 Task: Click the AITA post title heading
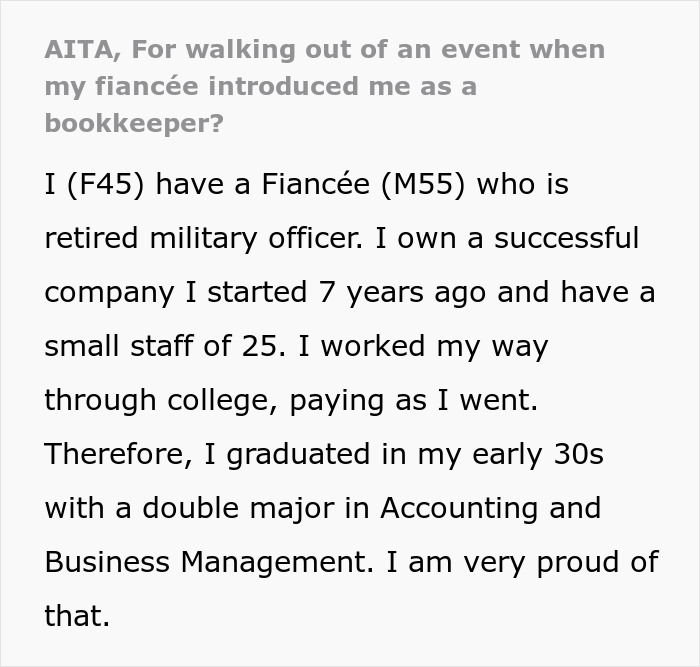tap(325, 86)
